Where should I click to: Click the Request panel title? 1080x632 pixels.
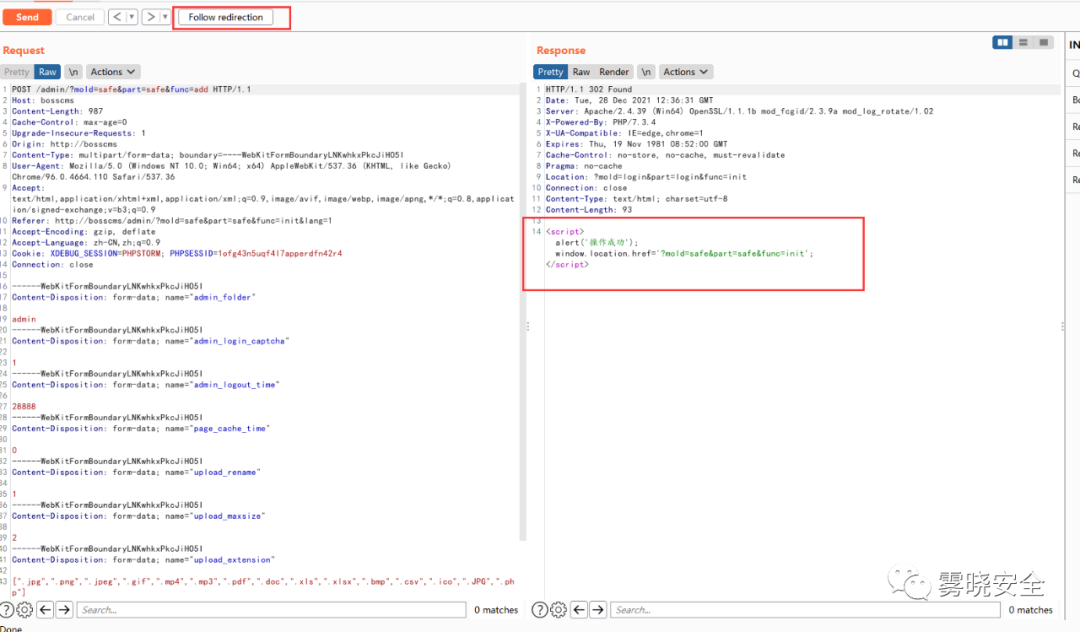click(23, 50)
